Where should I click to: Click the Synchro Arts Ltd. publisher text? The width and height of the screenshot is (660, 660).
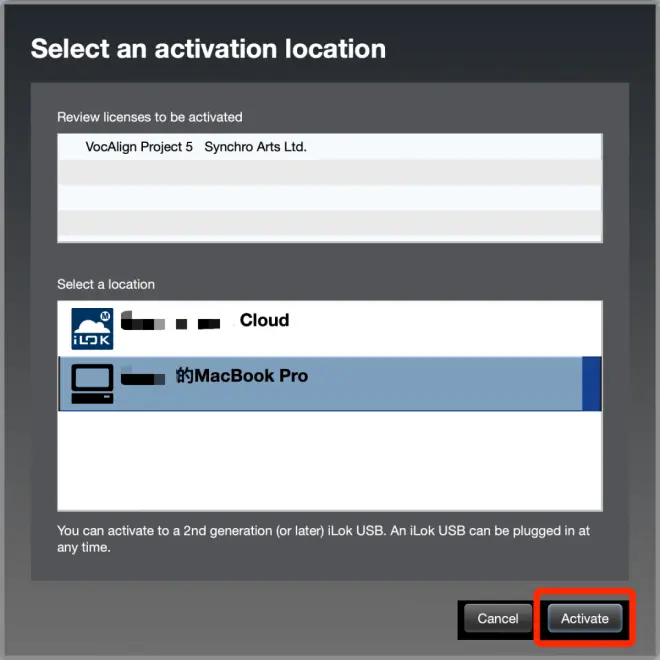[255, 146]
